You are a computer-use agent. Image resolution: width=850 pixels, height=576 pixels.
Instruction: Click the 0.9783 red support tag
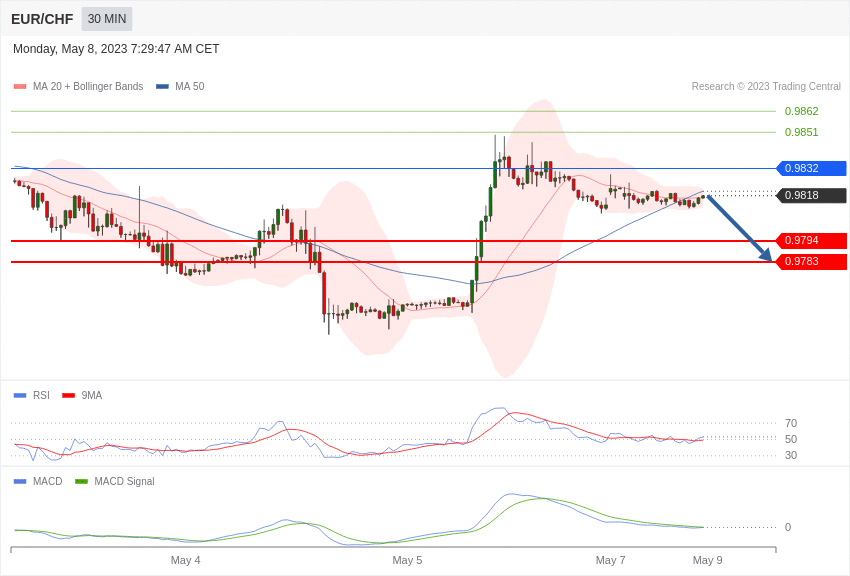(x=812, y=262)
